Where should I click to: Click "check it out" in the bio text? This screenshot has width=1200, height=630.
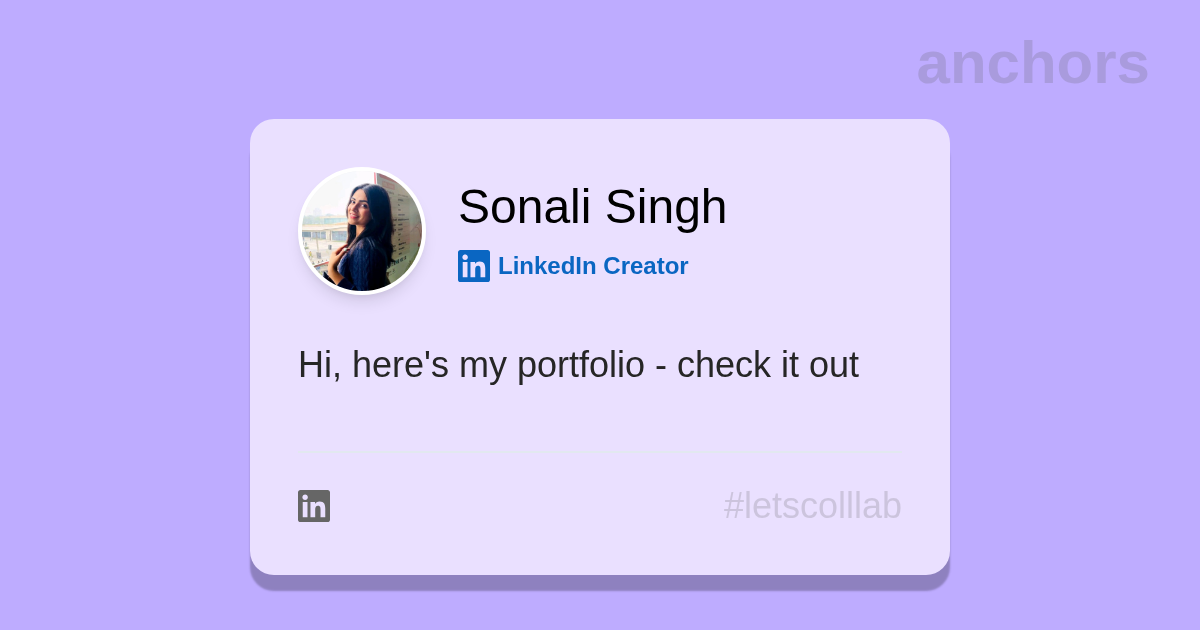point(767,365)
